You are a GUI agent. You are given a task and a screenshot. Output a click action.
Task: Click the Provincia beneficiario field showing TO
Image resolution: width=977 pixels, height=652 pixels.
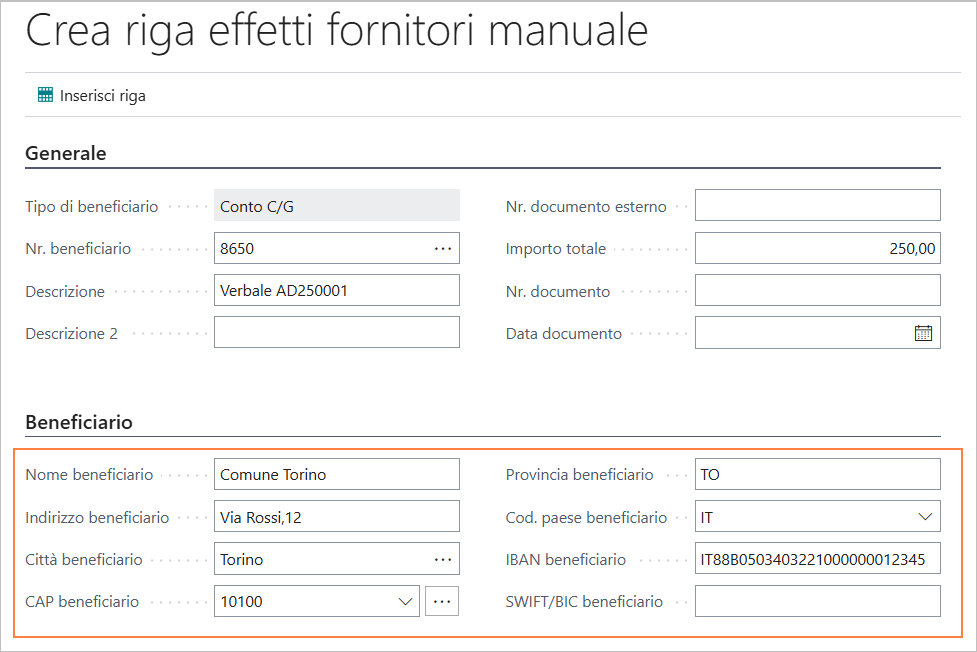817,475
